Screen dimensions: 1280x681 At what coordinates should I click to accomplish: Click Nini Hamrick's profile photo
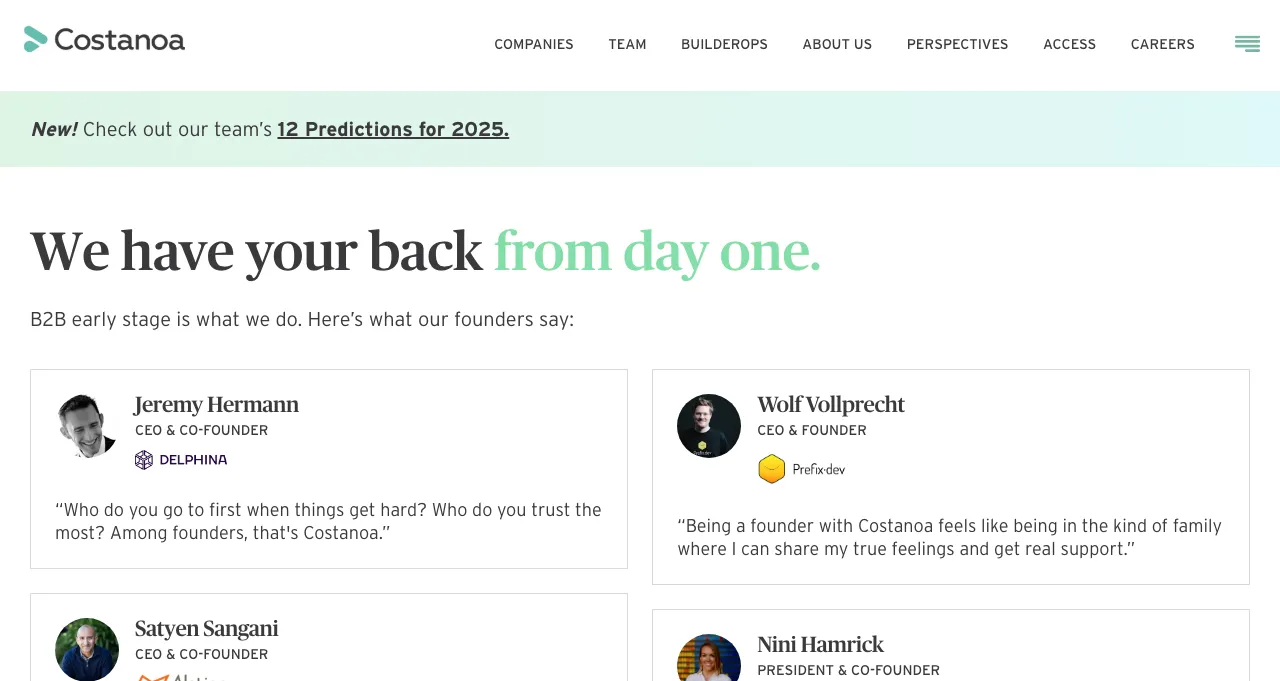point(709,657)
